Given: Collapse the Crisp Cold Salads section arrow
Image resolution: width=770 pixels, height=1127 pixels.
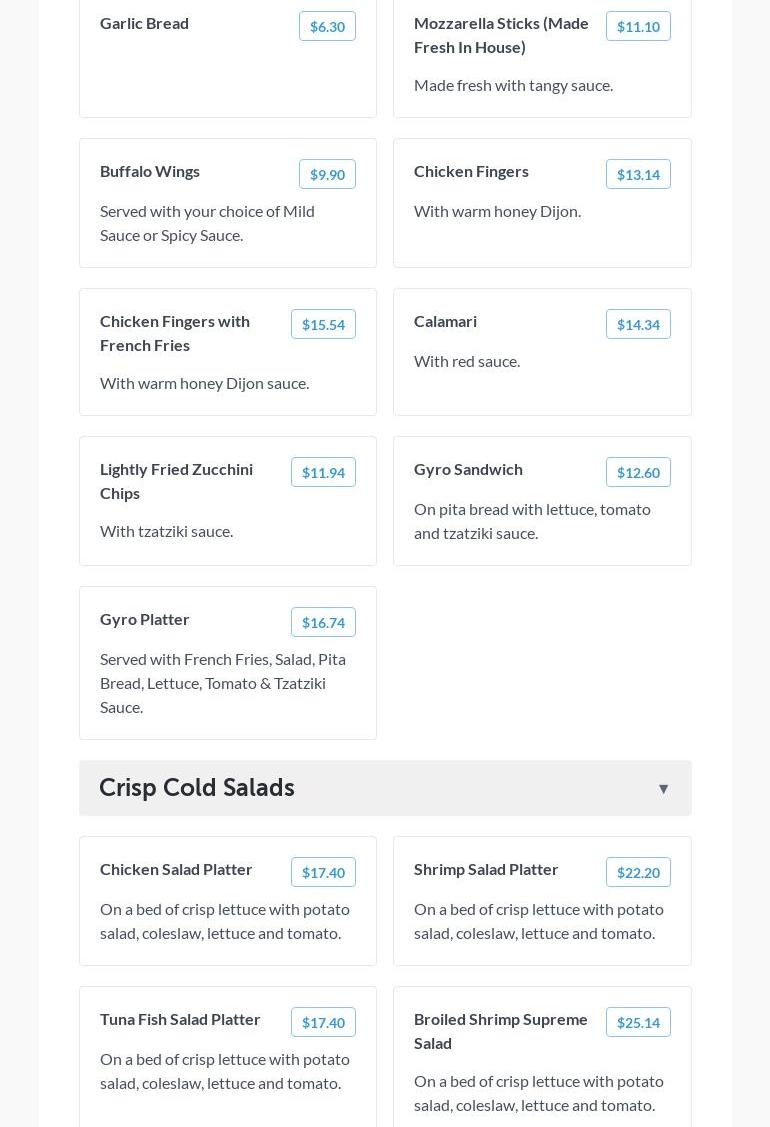Looking at the screenshot, I should [663, 789].
